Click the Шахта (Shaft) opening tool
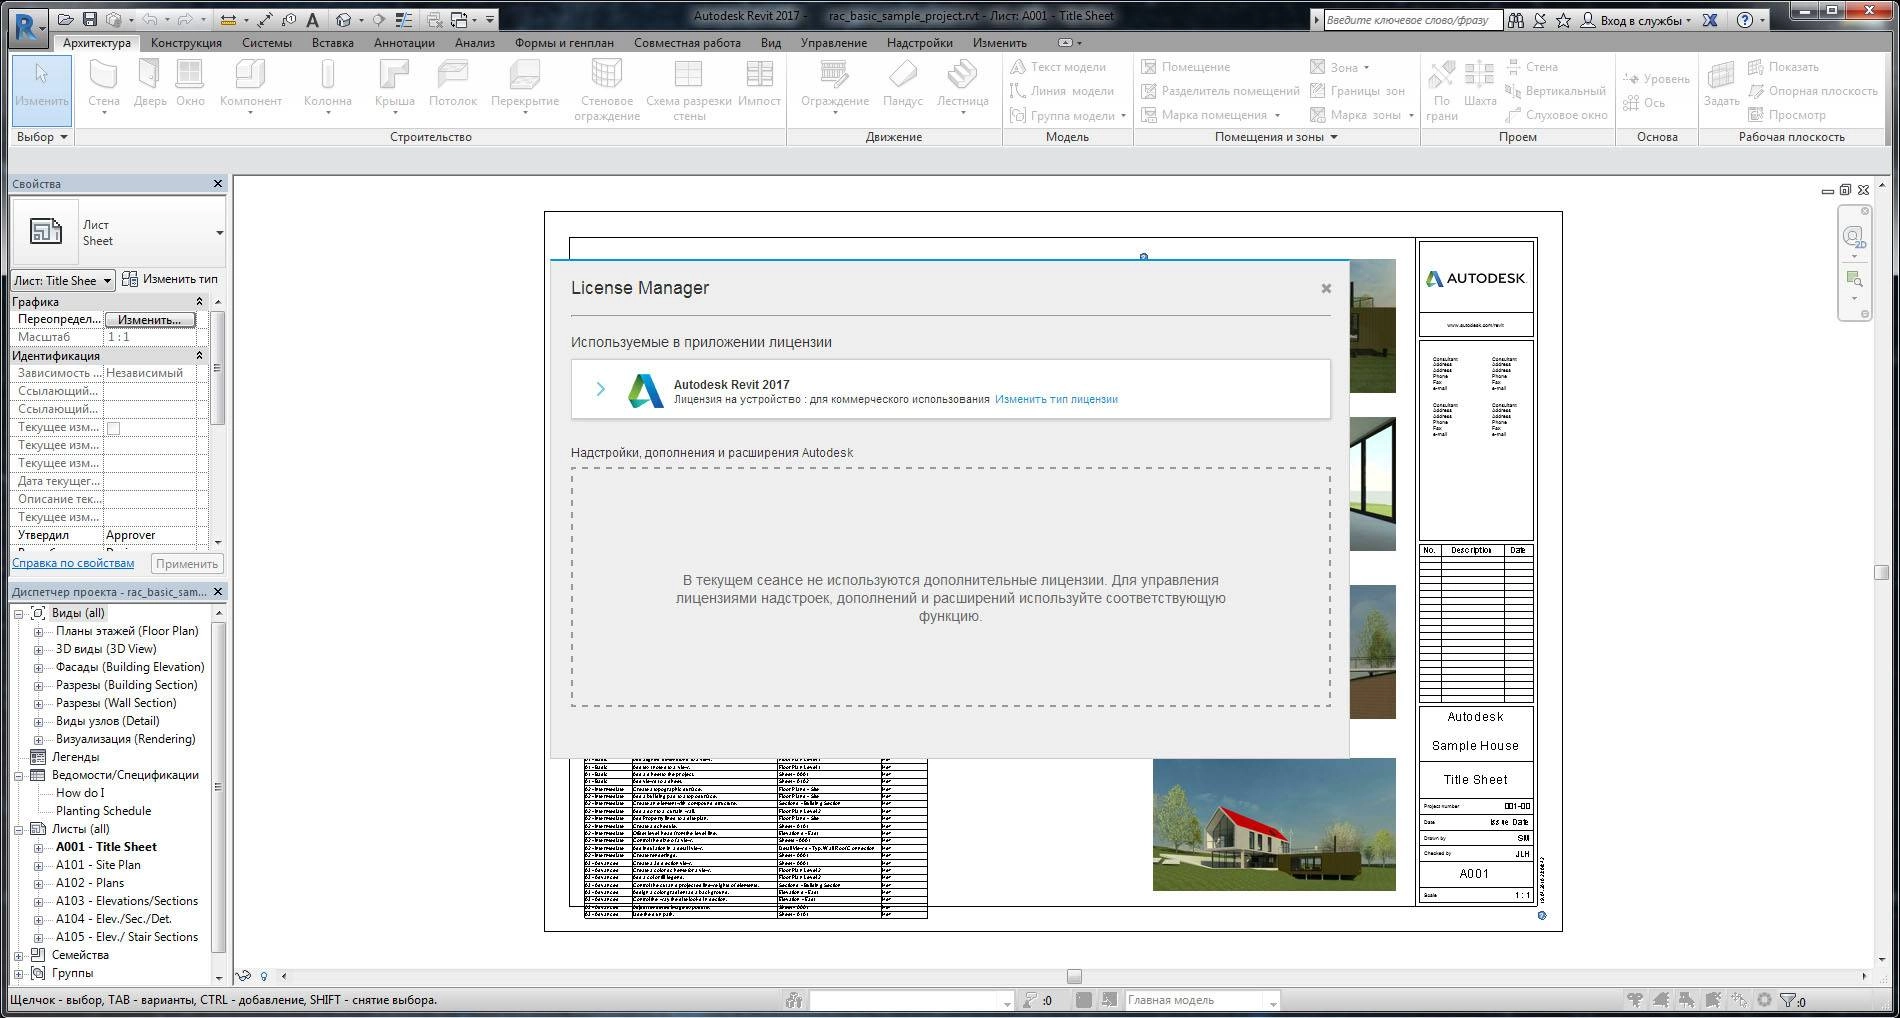 (1479, 84)
